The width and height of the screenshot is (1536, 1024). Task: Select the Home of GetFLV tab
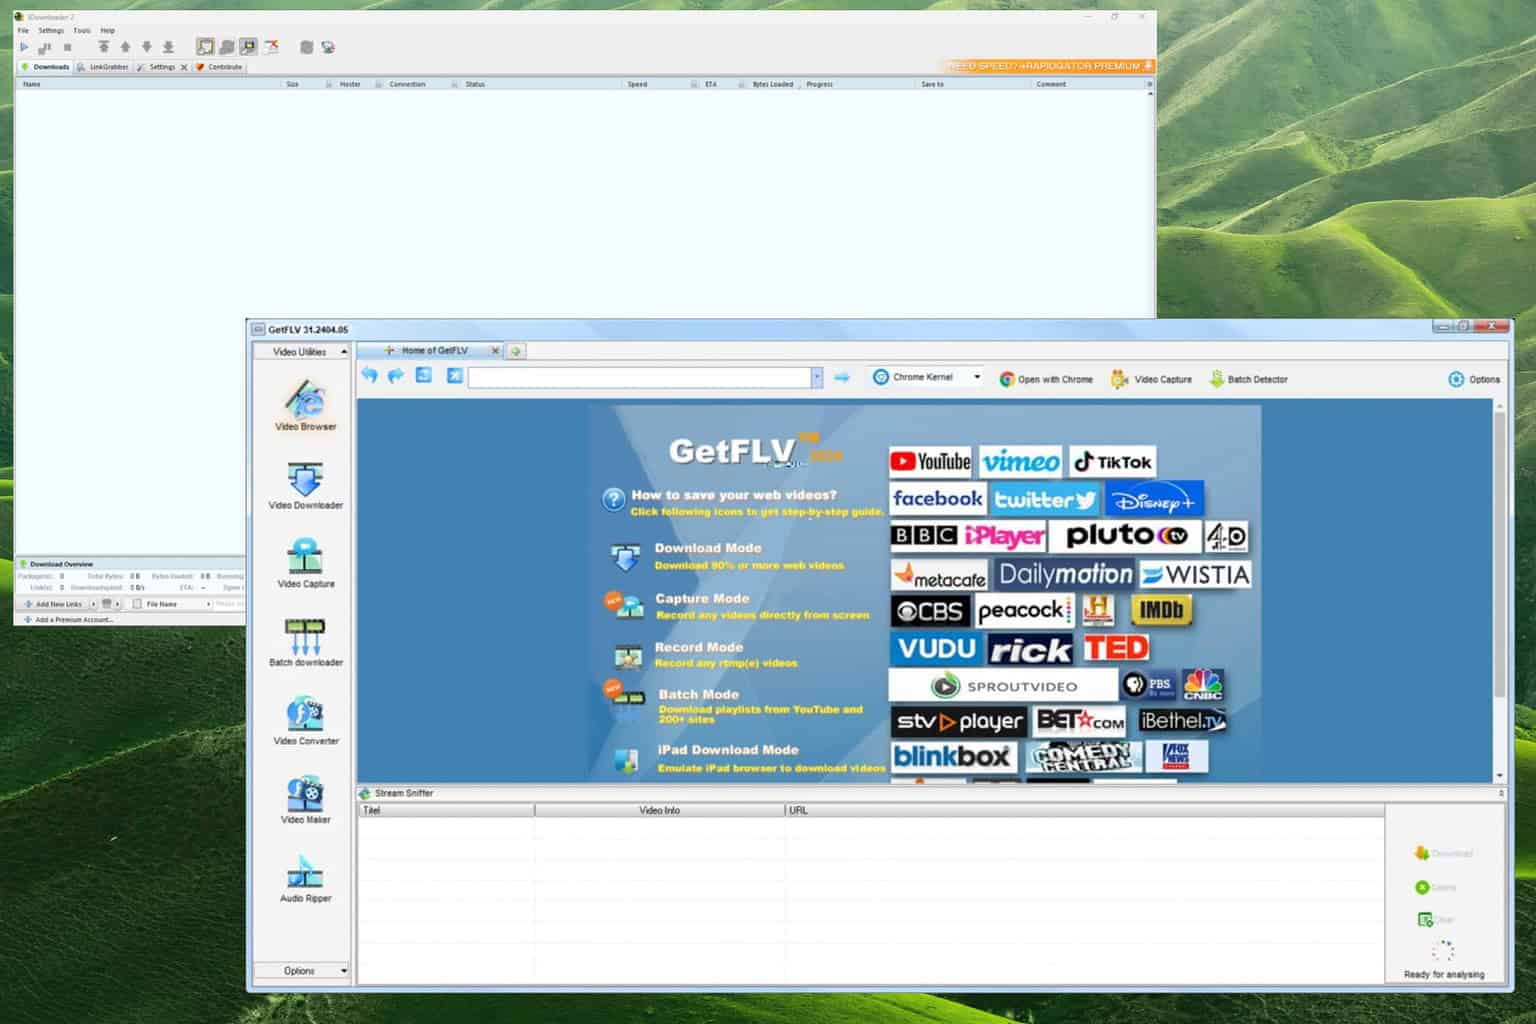[436, 351]
